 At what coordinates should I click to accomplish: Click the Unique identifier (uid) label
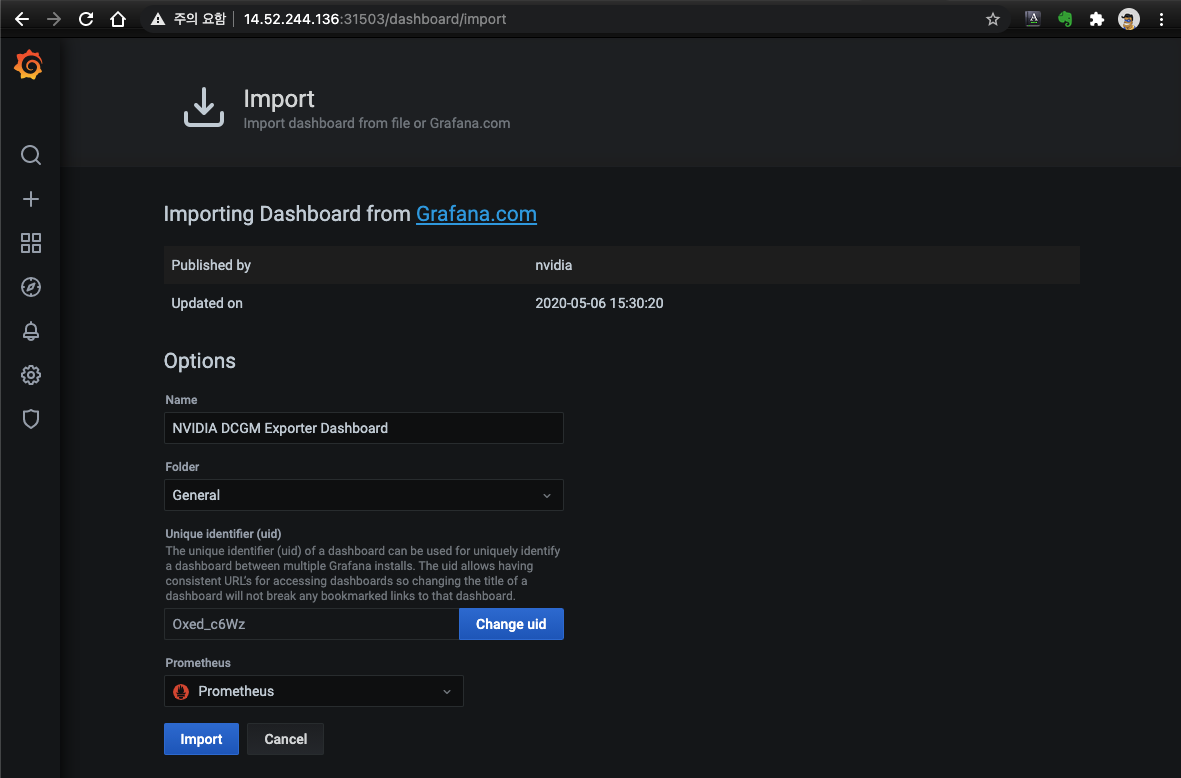[223, 533]
